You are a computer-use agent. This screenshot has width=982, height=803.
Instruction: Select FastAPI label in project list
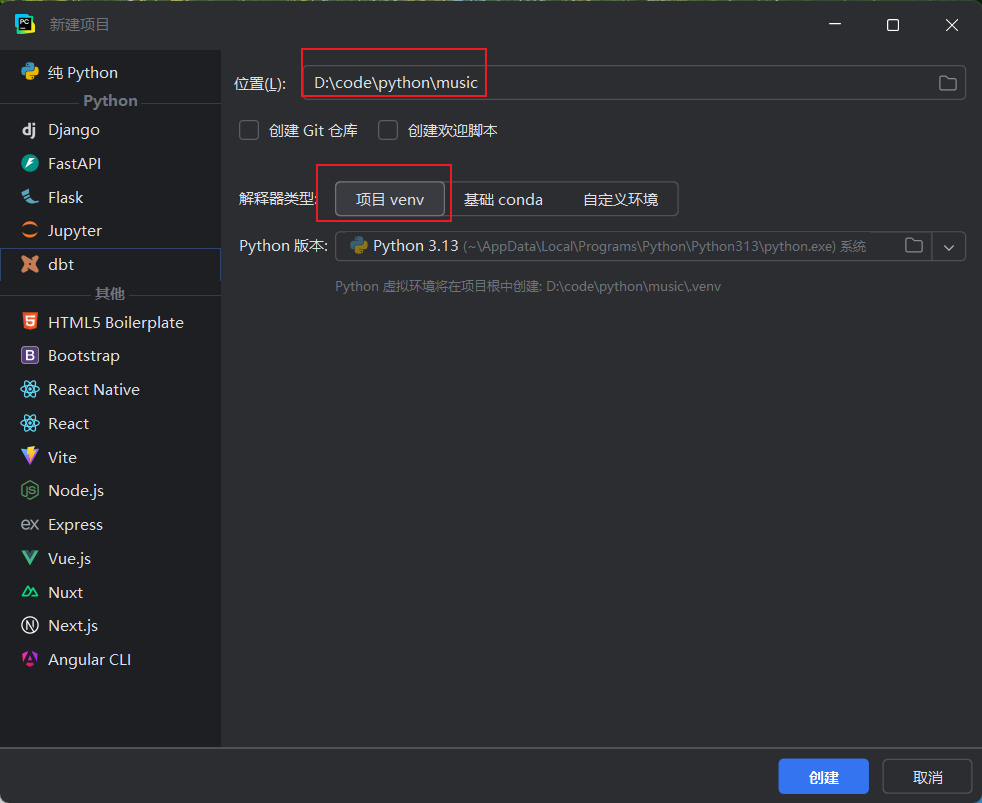tap(74, 163)
